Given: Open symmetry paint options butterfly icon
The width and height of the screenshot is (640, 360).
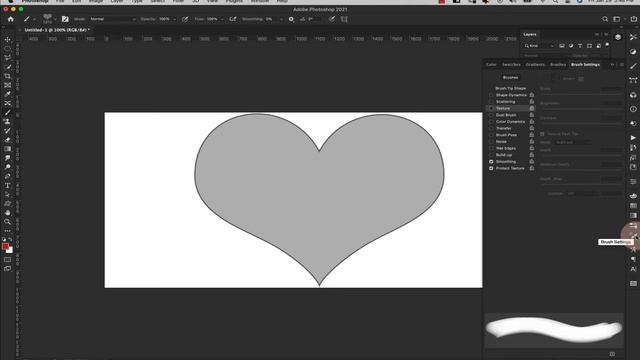Looking at the screenshot, I should pos(344,19).
